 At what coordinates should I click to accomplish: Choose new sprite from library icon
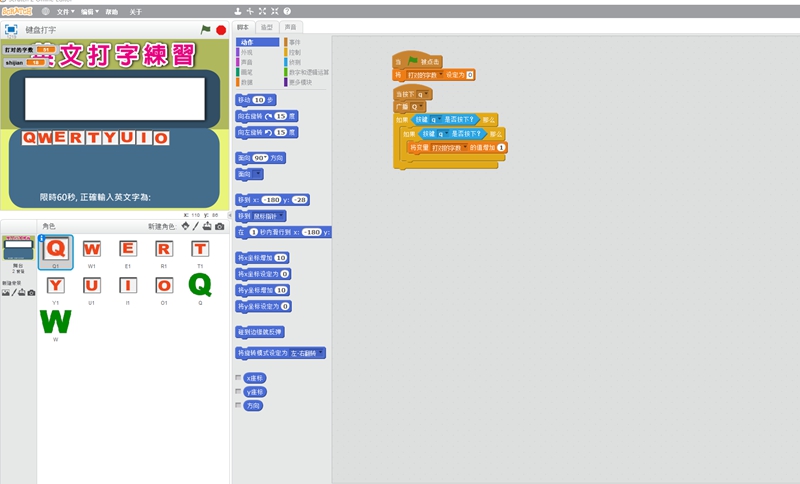[185, 226]
